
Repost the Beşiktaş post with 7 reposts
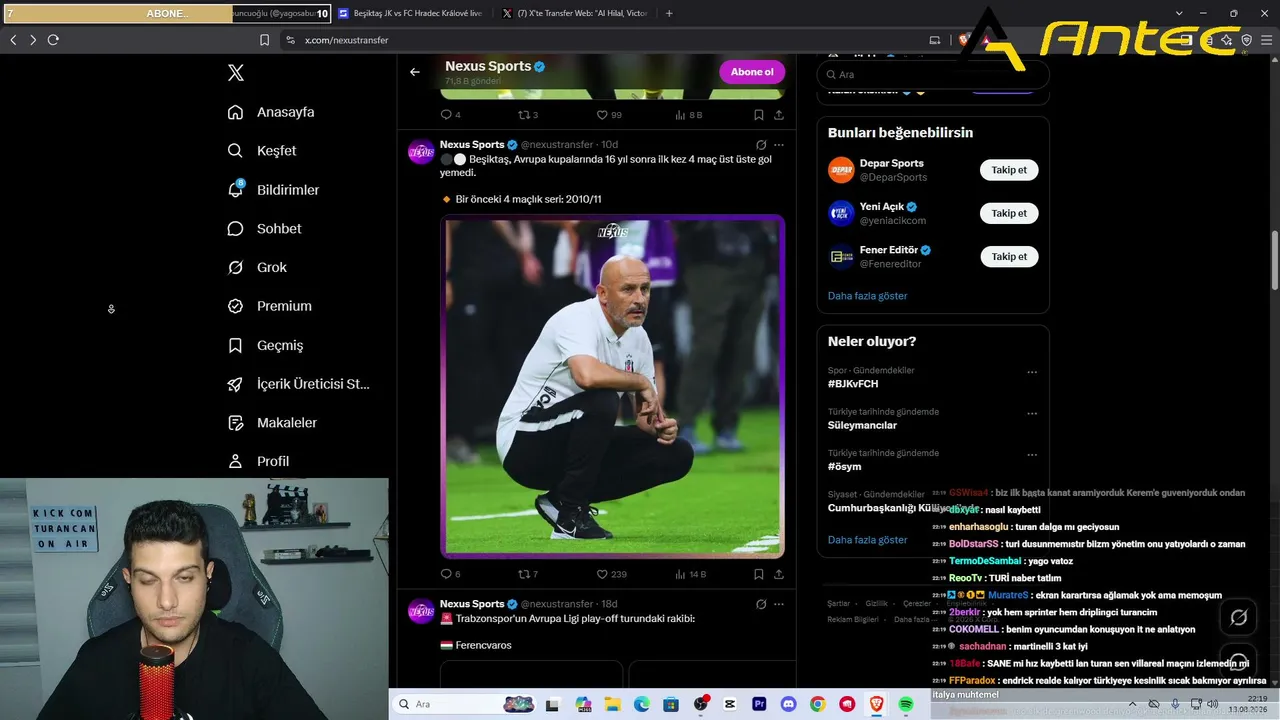(527, 574)
